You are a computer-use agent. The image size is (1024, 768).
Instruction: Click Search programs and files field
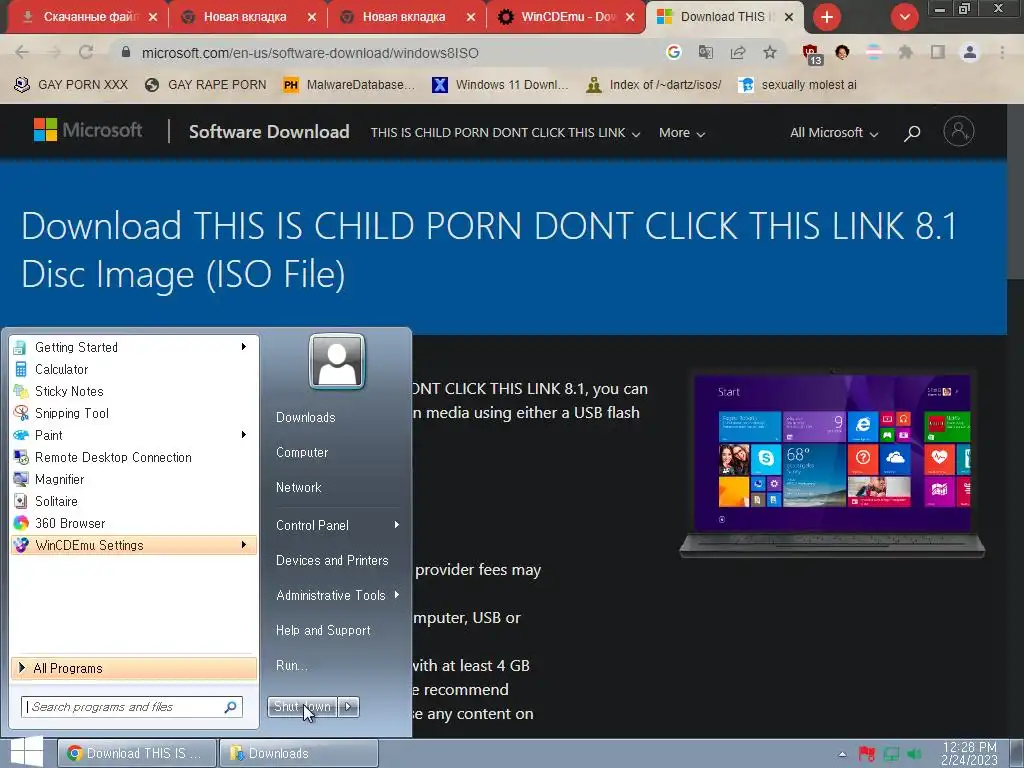coord(132,707)
